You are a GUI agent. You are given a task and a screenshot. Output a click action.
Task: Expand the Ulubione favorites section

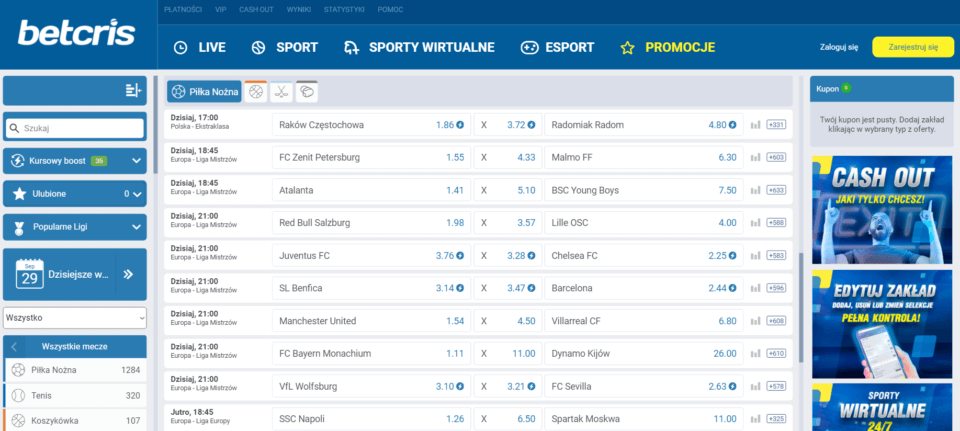point(75,194)
